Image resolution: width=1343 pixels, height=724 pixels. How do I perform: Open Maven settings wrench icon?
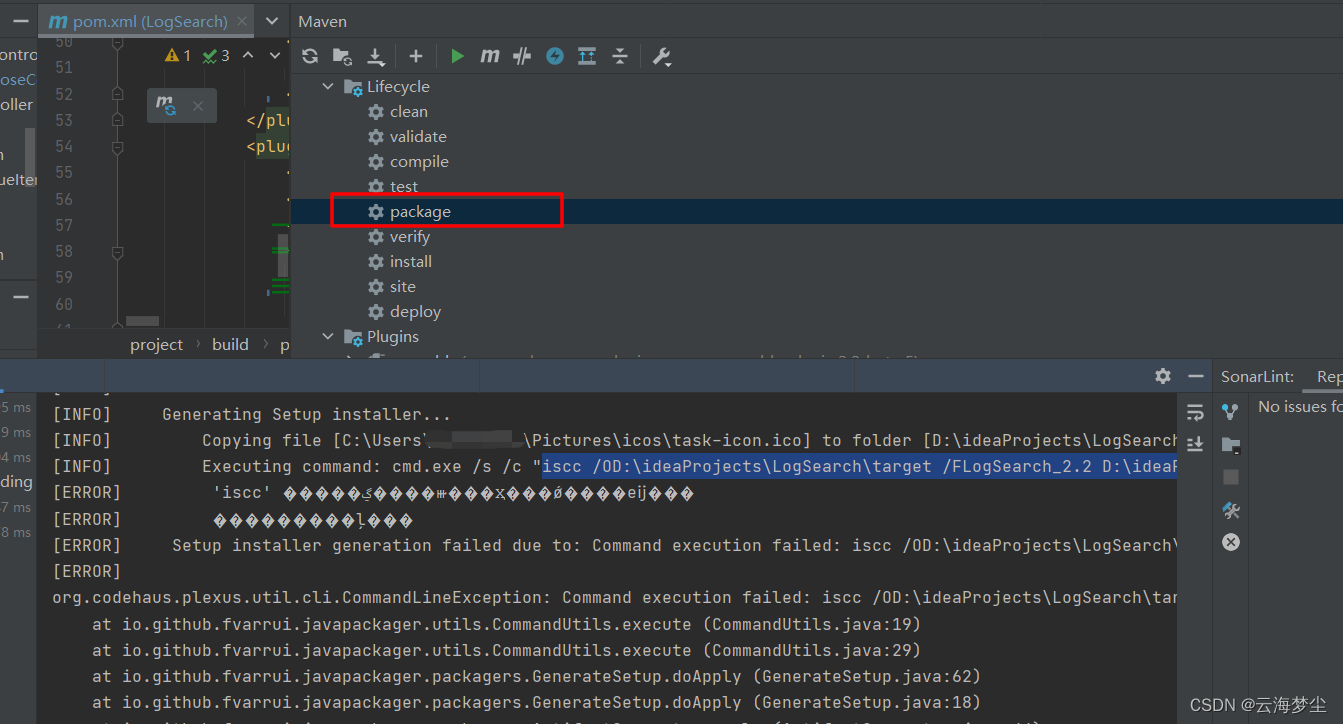point(661,56)
